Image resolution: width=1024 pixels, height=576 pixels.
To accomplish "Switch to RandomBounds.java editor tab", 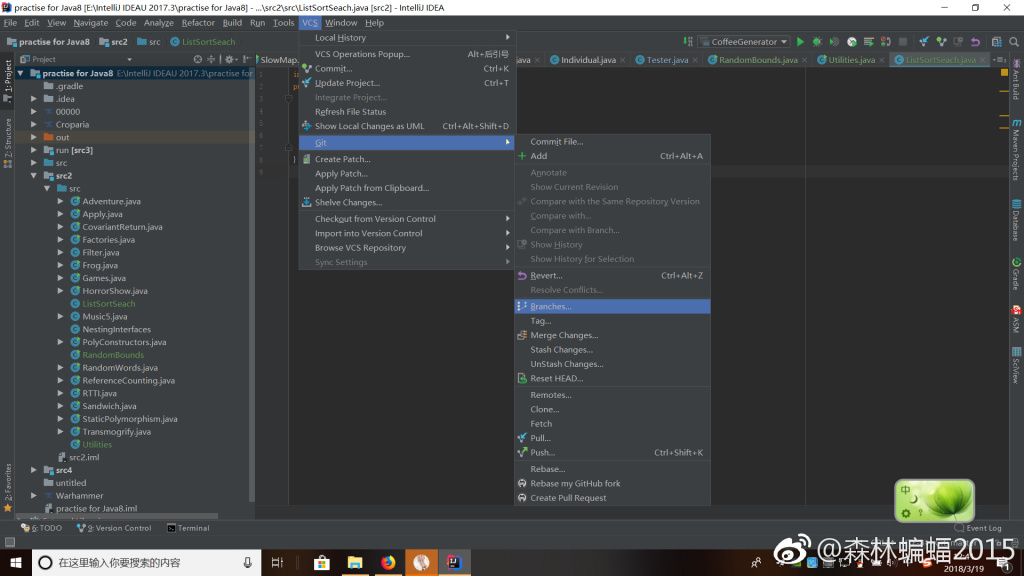I will 758,59.
